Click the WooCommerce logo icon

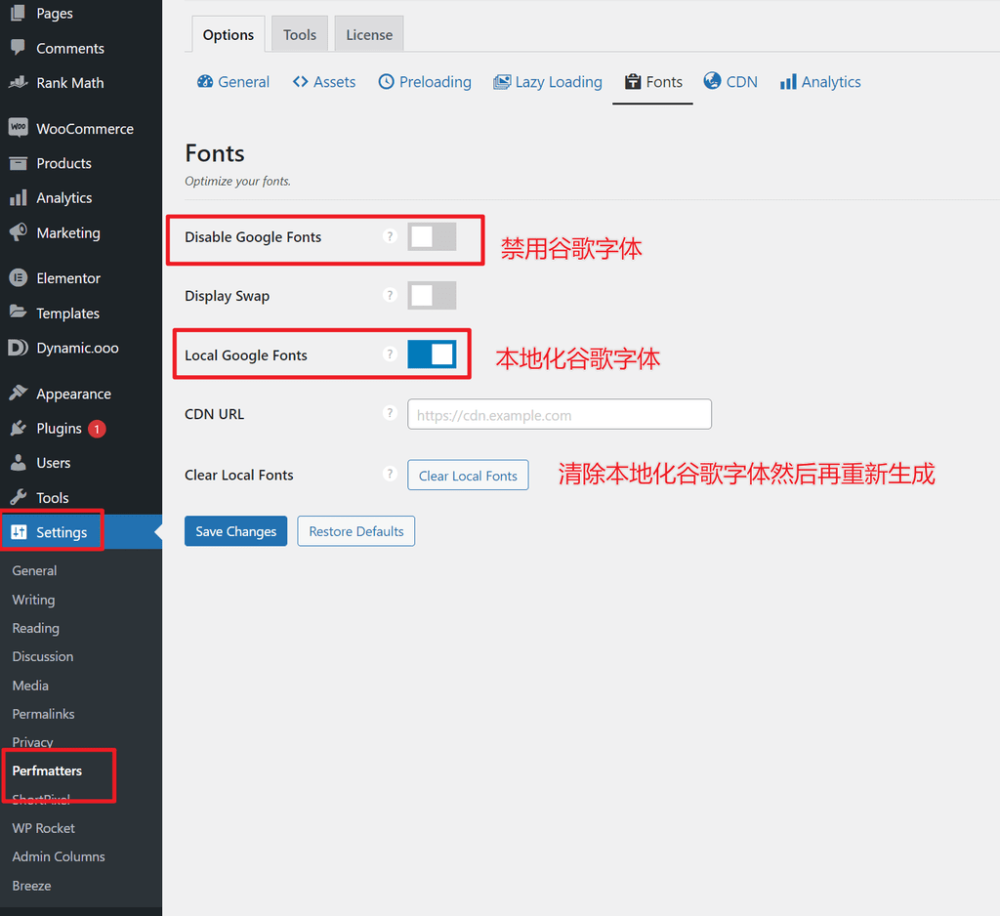click(x=18, y=128)
